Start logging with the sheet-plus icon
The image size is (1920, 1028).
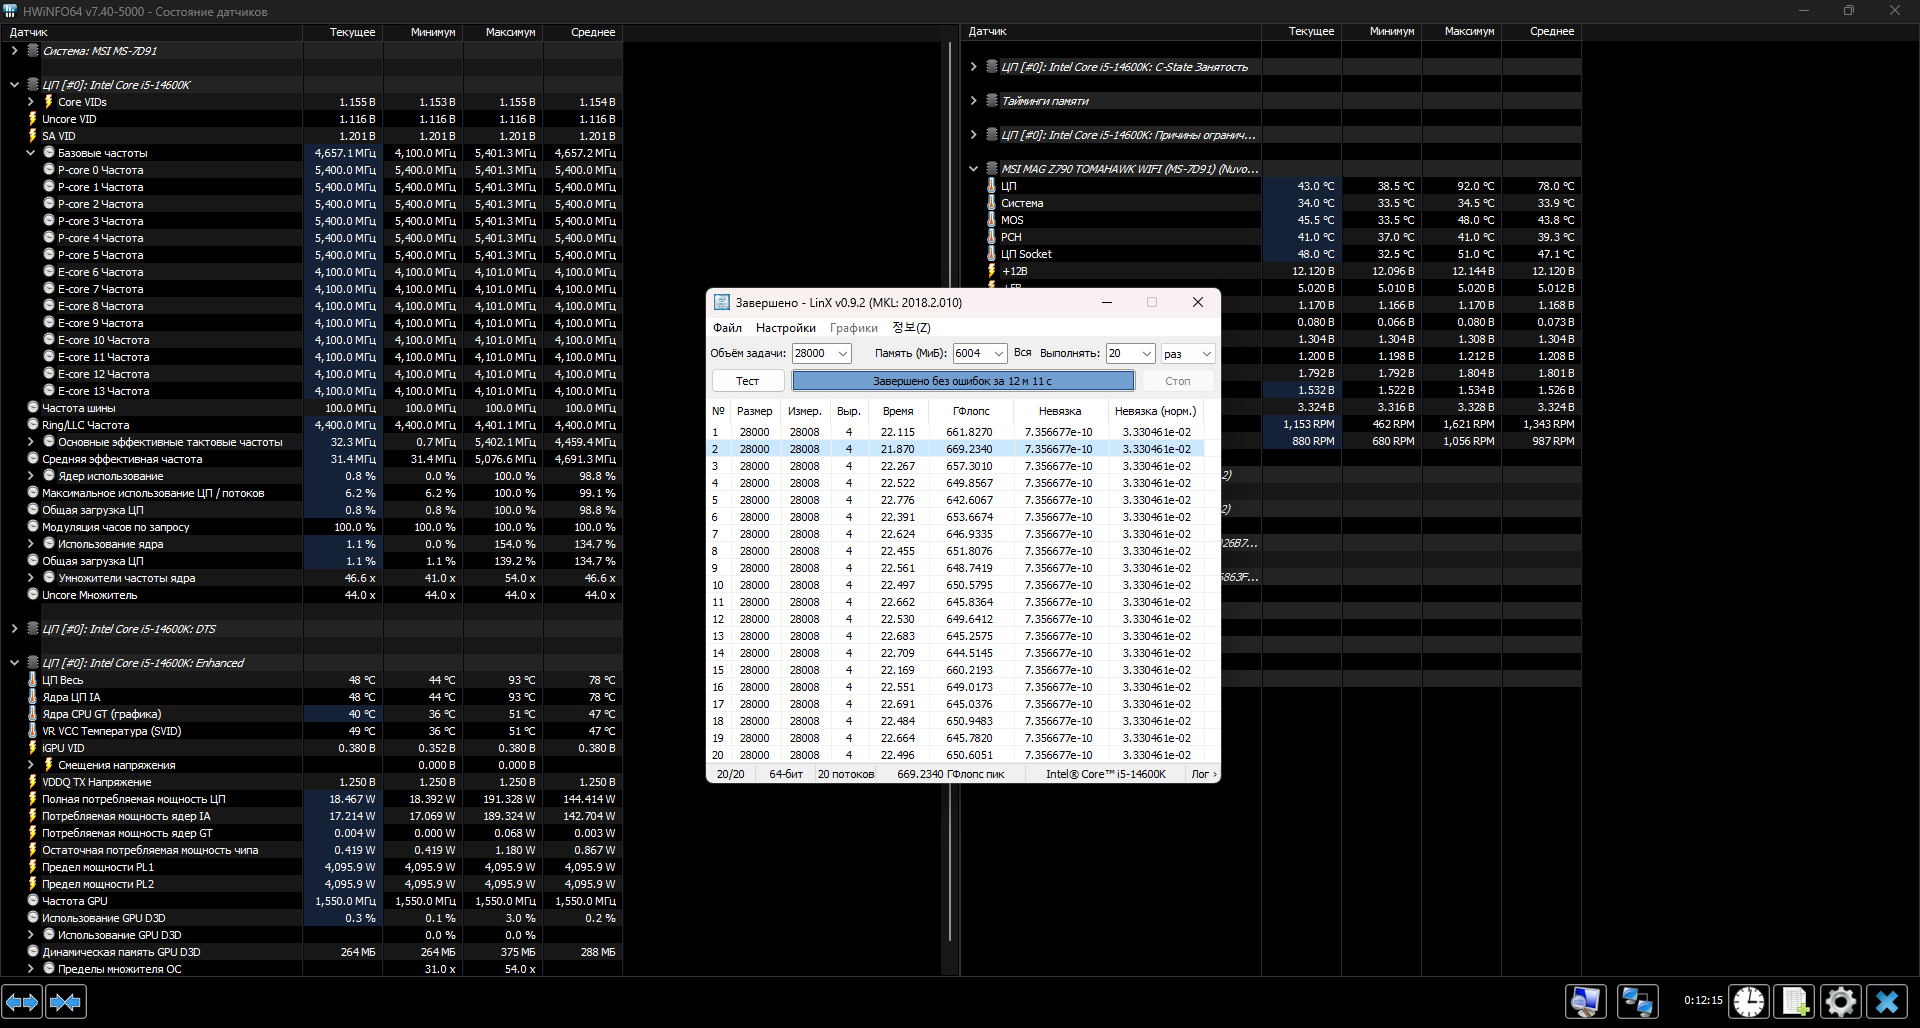1795,1001
